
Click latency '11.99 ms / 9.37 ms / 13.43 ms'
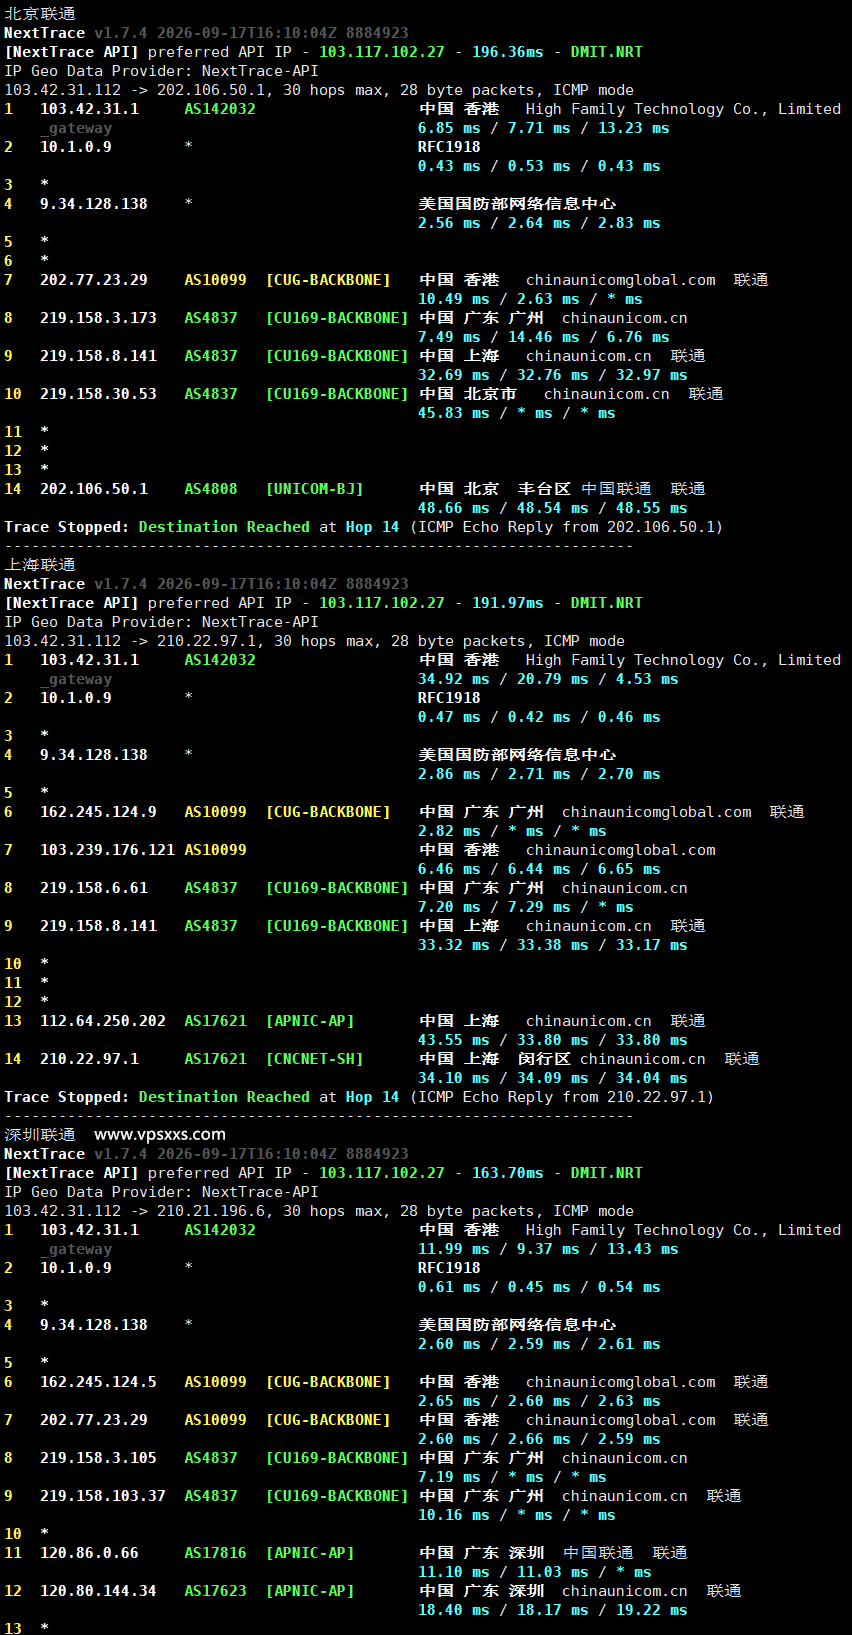[548, 1249]
